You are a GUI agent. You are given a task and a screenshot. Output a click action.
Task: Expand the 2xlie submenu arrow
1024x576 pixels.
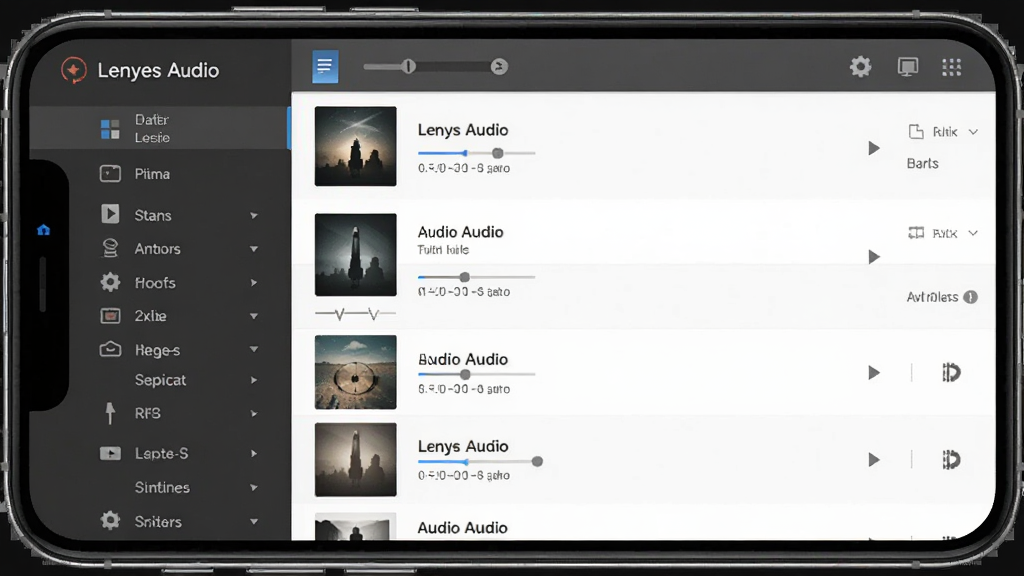[x=254, y=316]
